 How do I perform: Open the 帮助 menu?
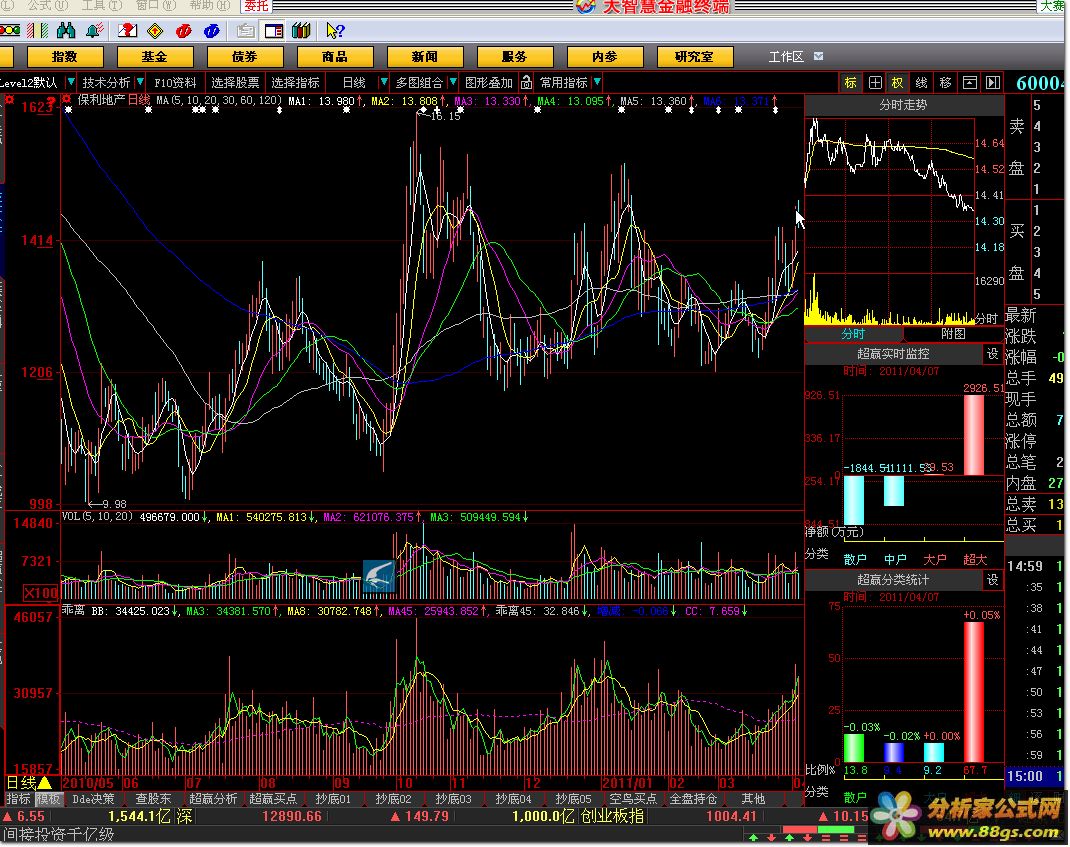pyautogui.click(x=209, y=5)
